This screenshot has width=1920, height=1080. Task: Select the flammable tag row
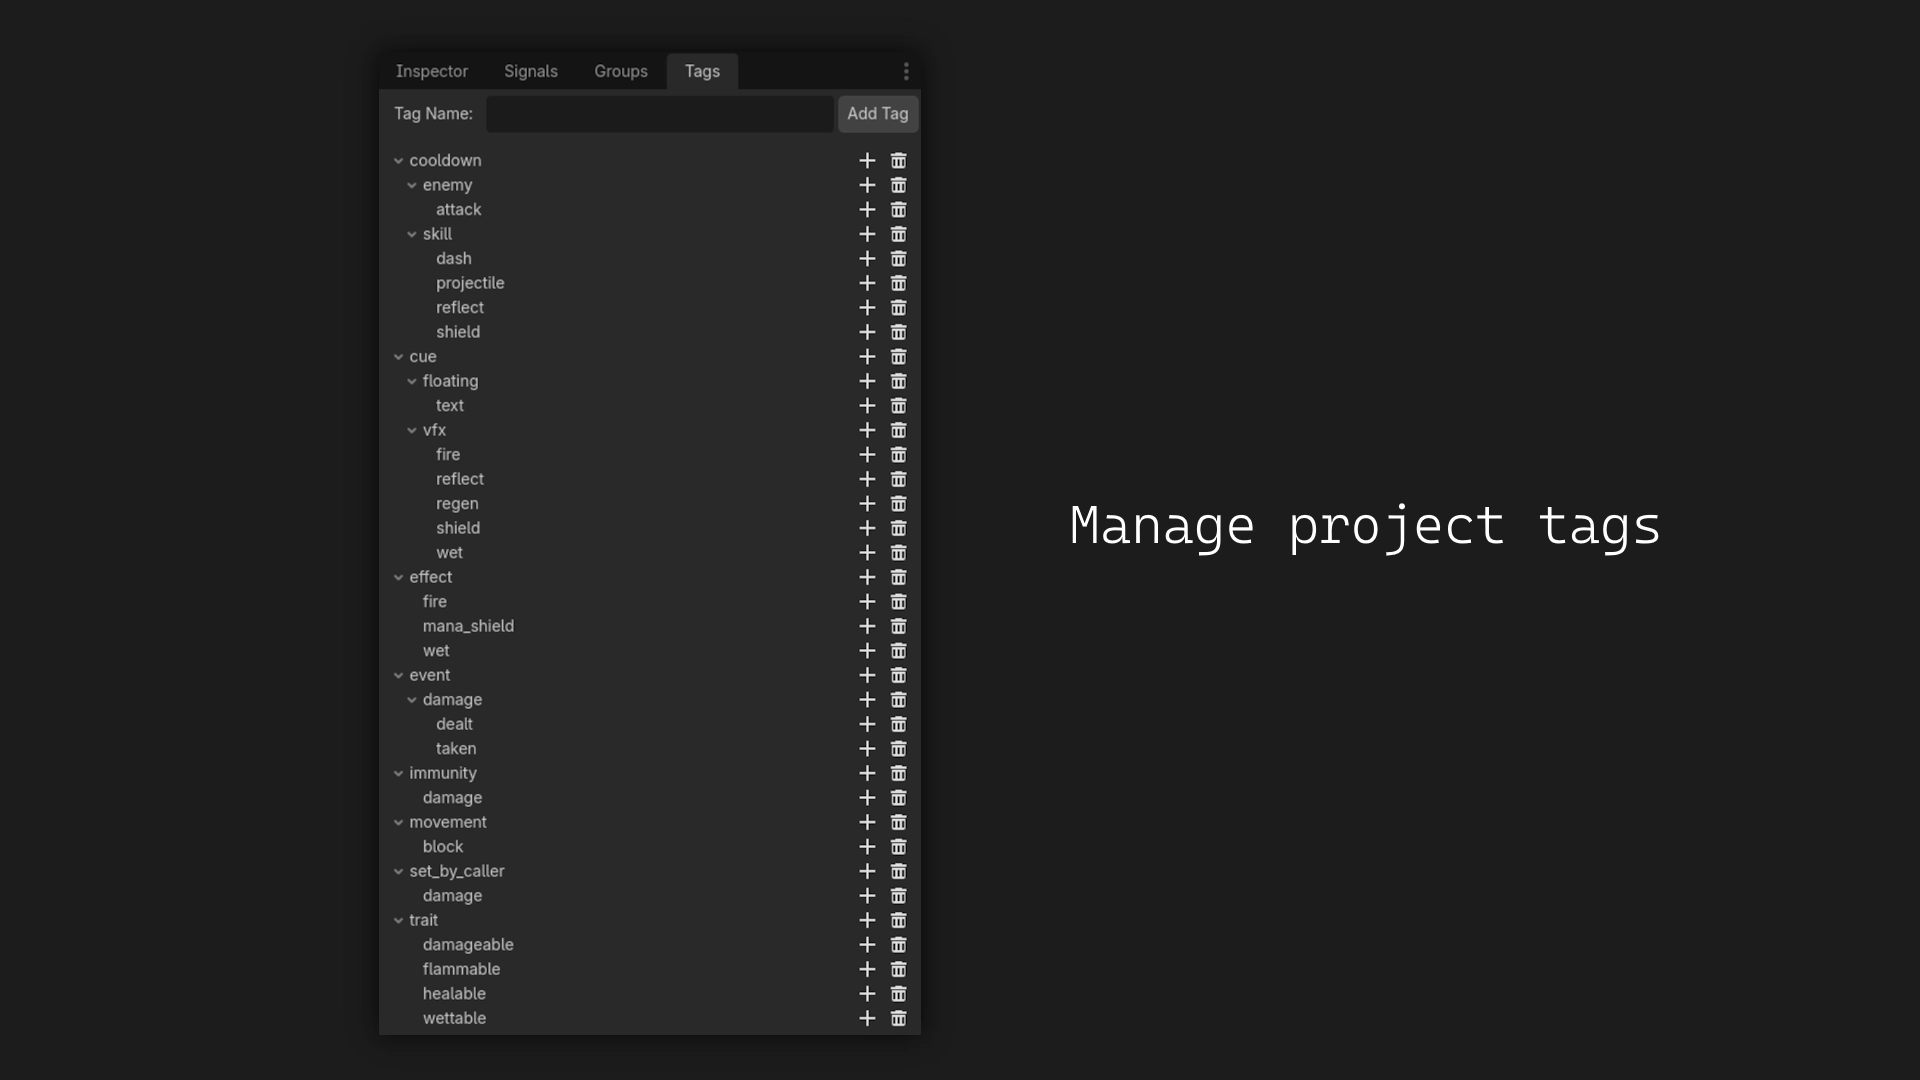[x=650, y=969]
